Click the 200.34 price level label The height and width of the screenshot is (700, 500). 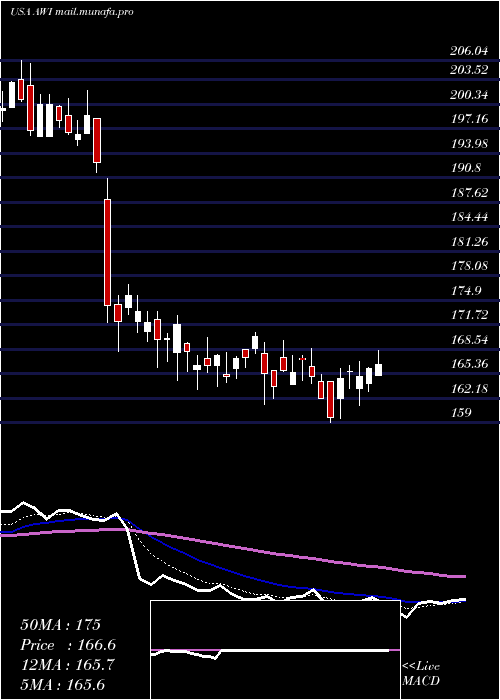click(x=468, y=94)
